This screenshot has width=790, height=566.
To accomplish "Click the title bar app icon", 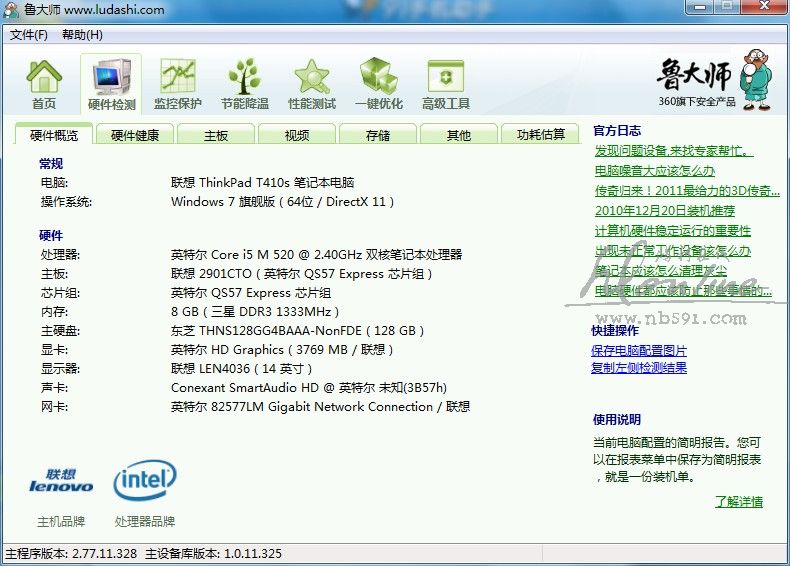I will (11, 9).
